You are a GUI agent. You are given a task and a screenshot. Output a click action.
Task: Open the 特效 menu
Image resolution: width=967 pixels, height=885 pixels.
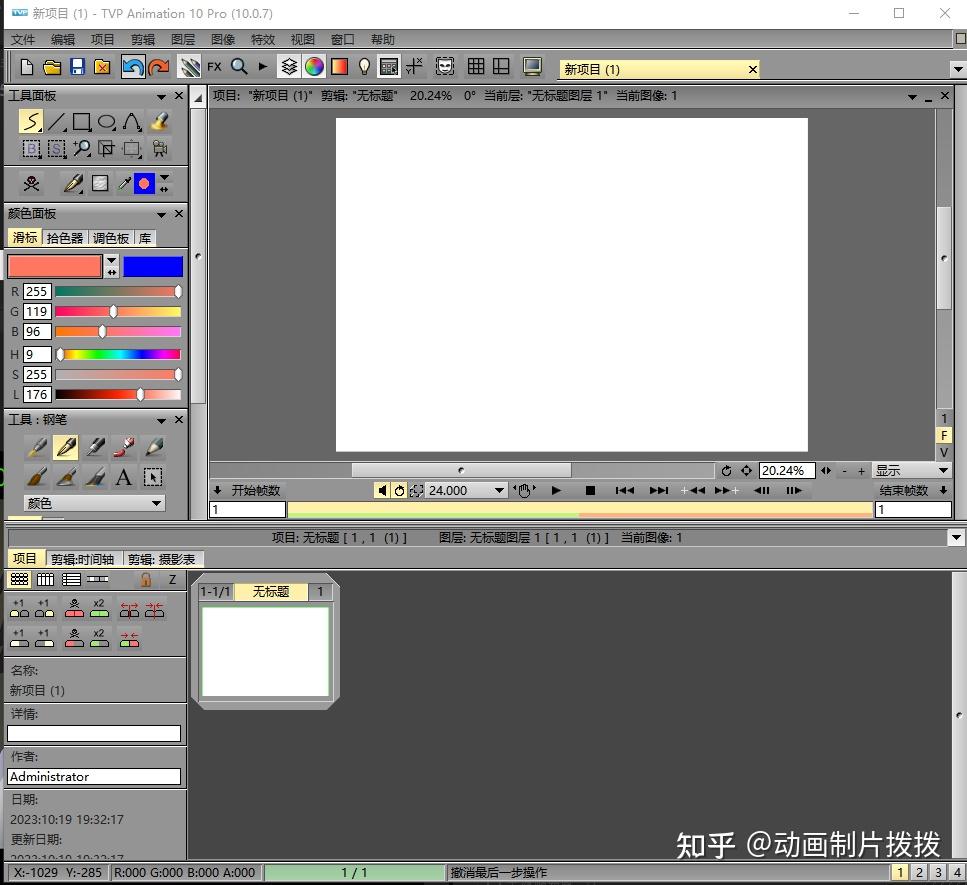(262, 39)
